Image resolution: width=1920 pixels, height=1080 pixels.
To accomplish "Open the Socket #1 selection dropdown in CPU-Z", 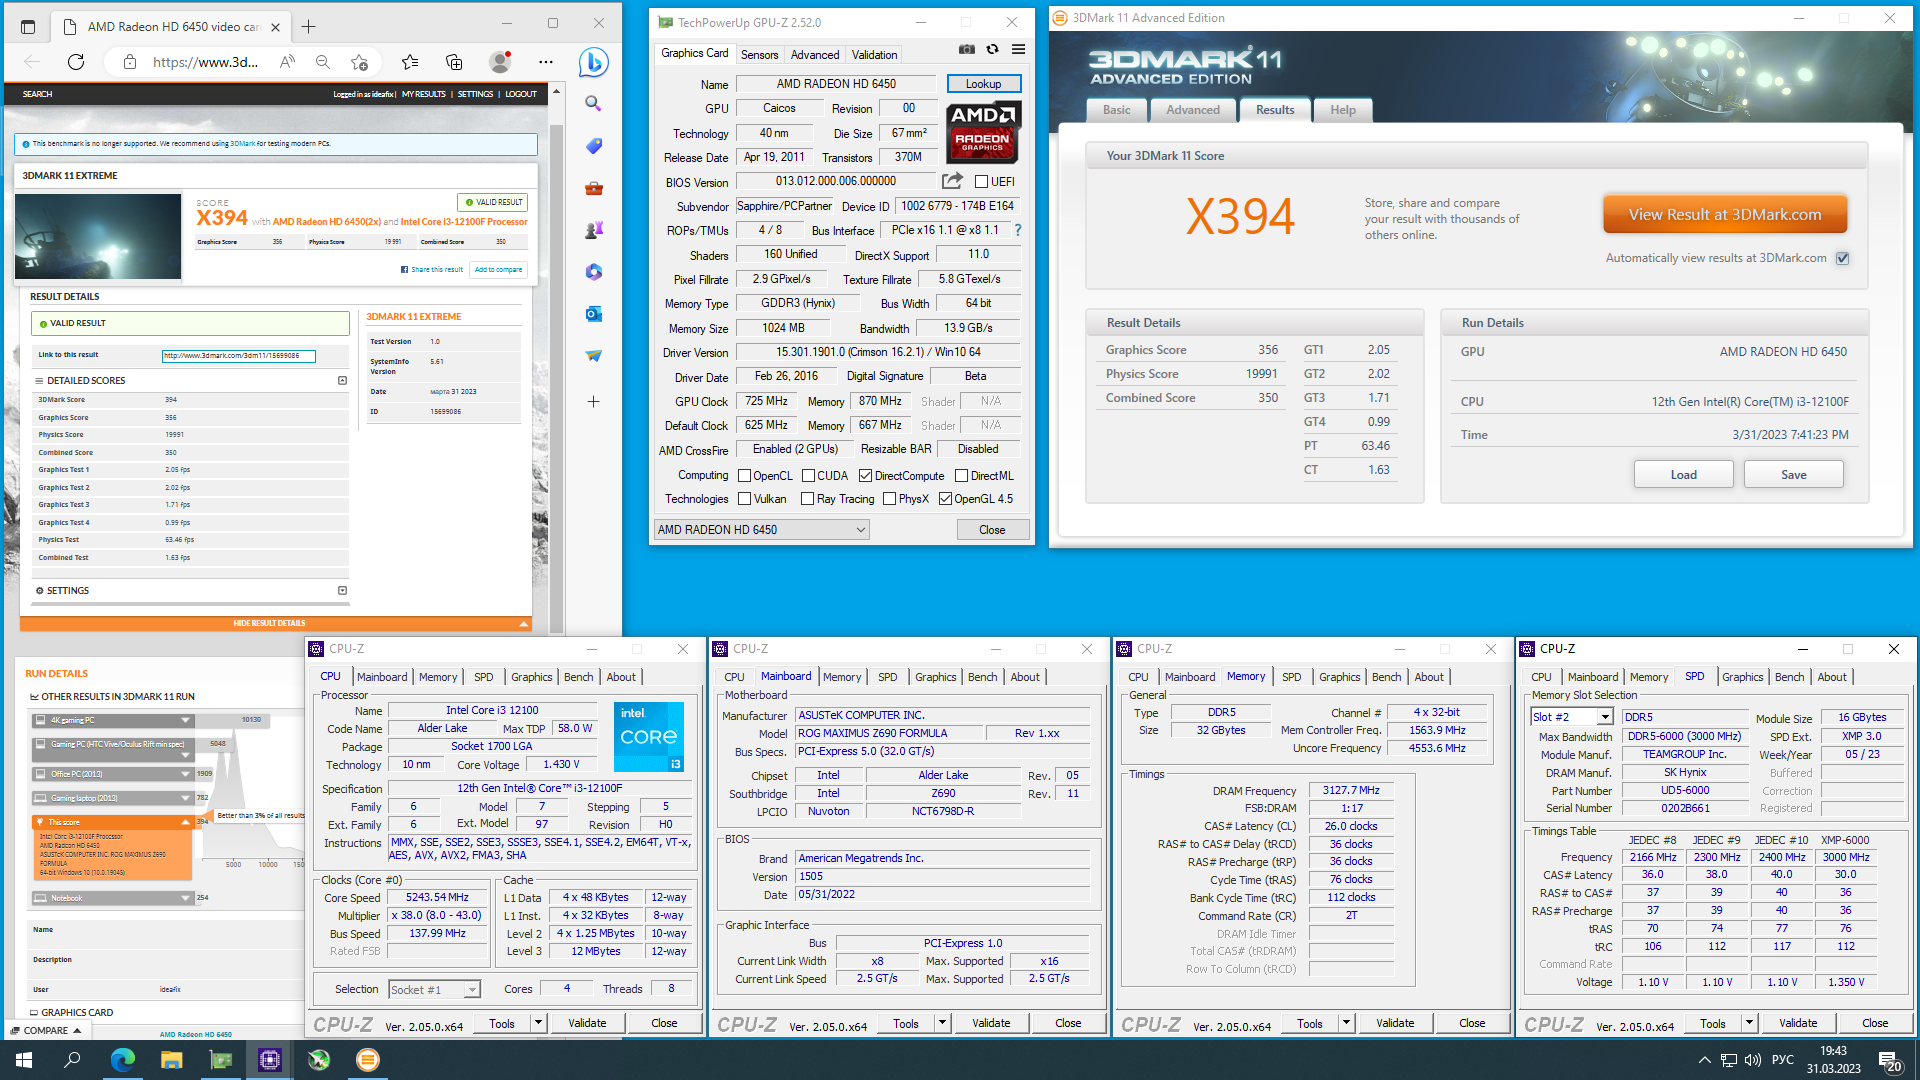I will (x=434, y=990).
